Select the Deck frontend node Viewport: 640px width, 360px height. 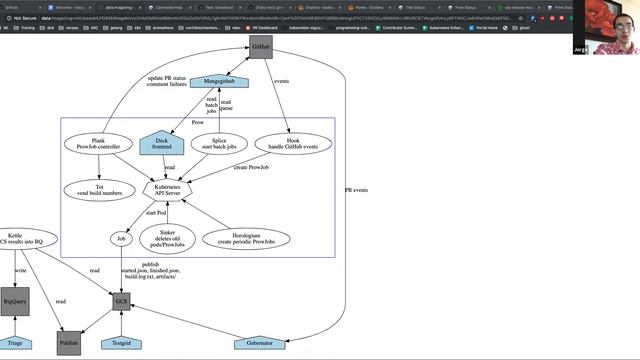(162, 143)
